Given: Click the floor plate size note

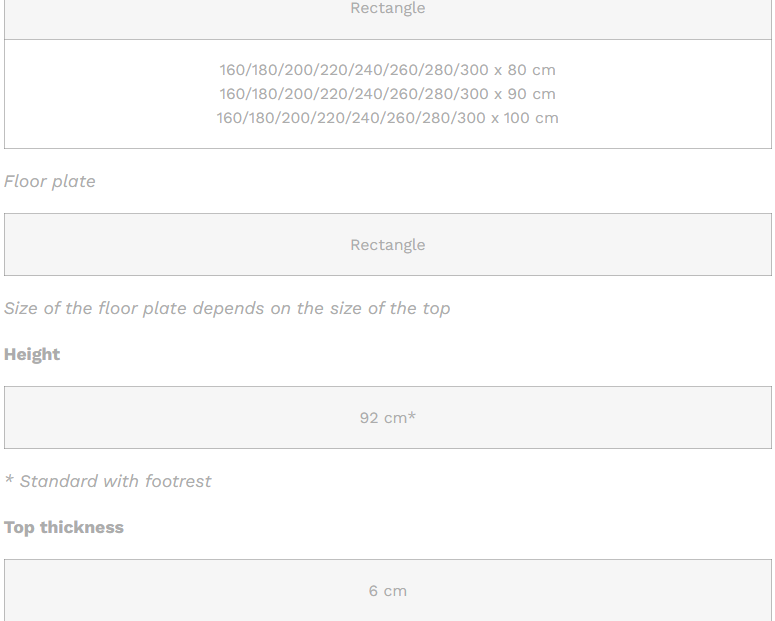Looking at the screenshot, I should pos(227,309).
